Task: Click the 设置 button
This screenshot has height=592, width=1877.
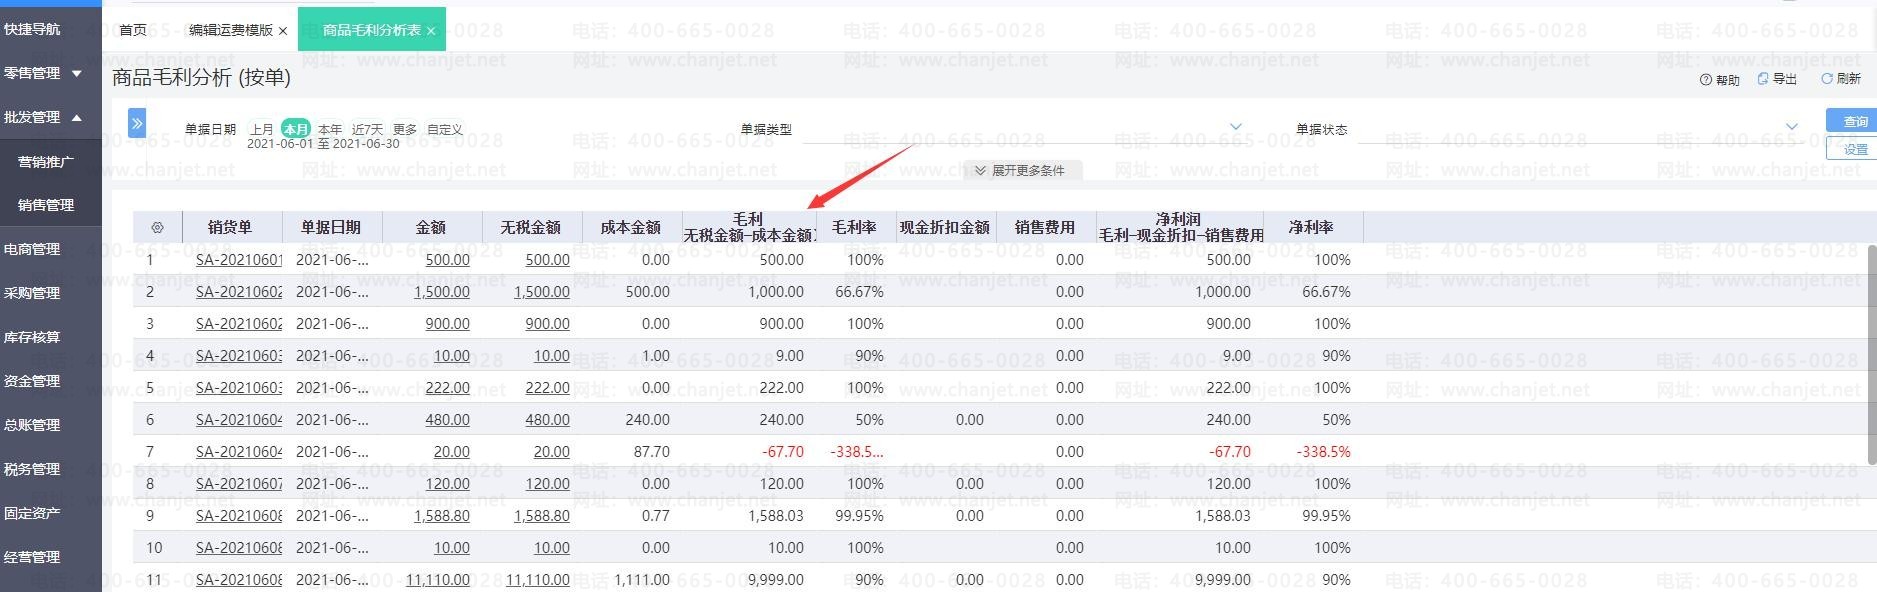Action: click(x=1850, y=149)
